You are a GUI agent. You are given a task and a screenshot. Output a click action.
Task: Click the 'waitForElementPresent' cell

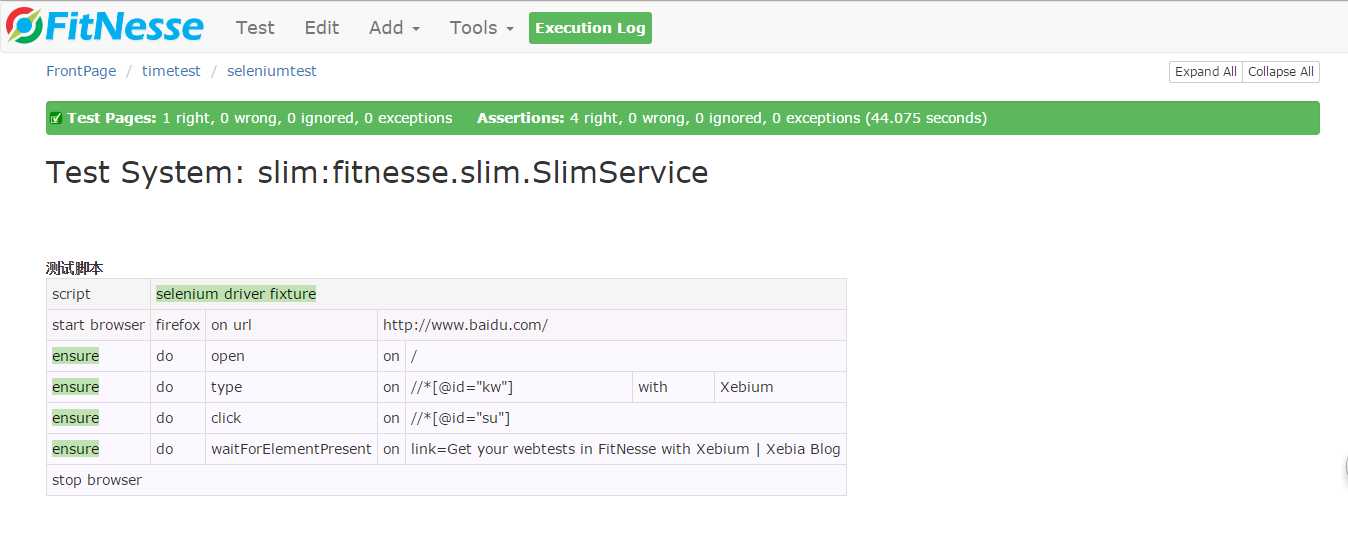click(291, 449)
